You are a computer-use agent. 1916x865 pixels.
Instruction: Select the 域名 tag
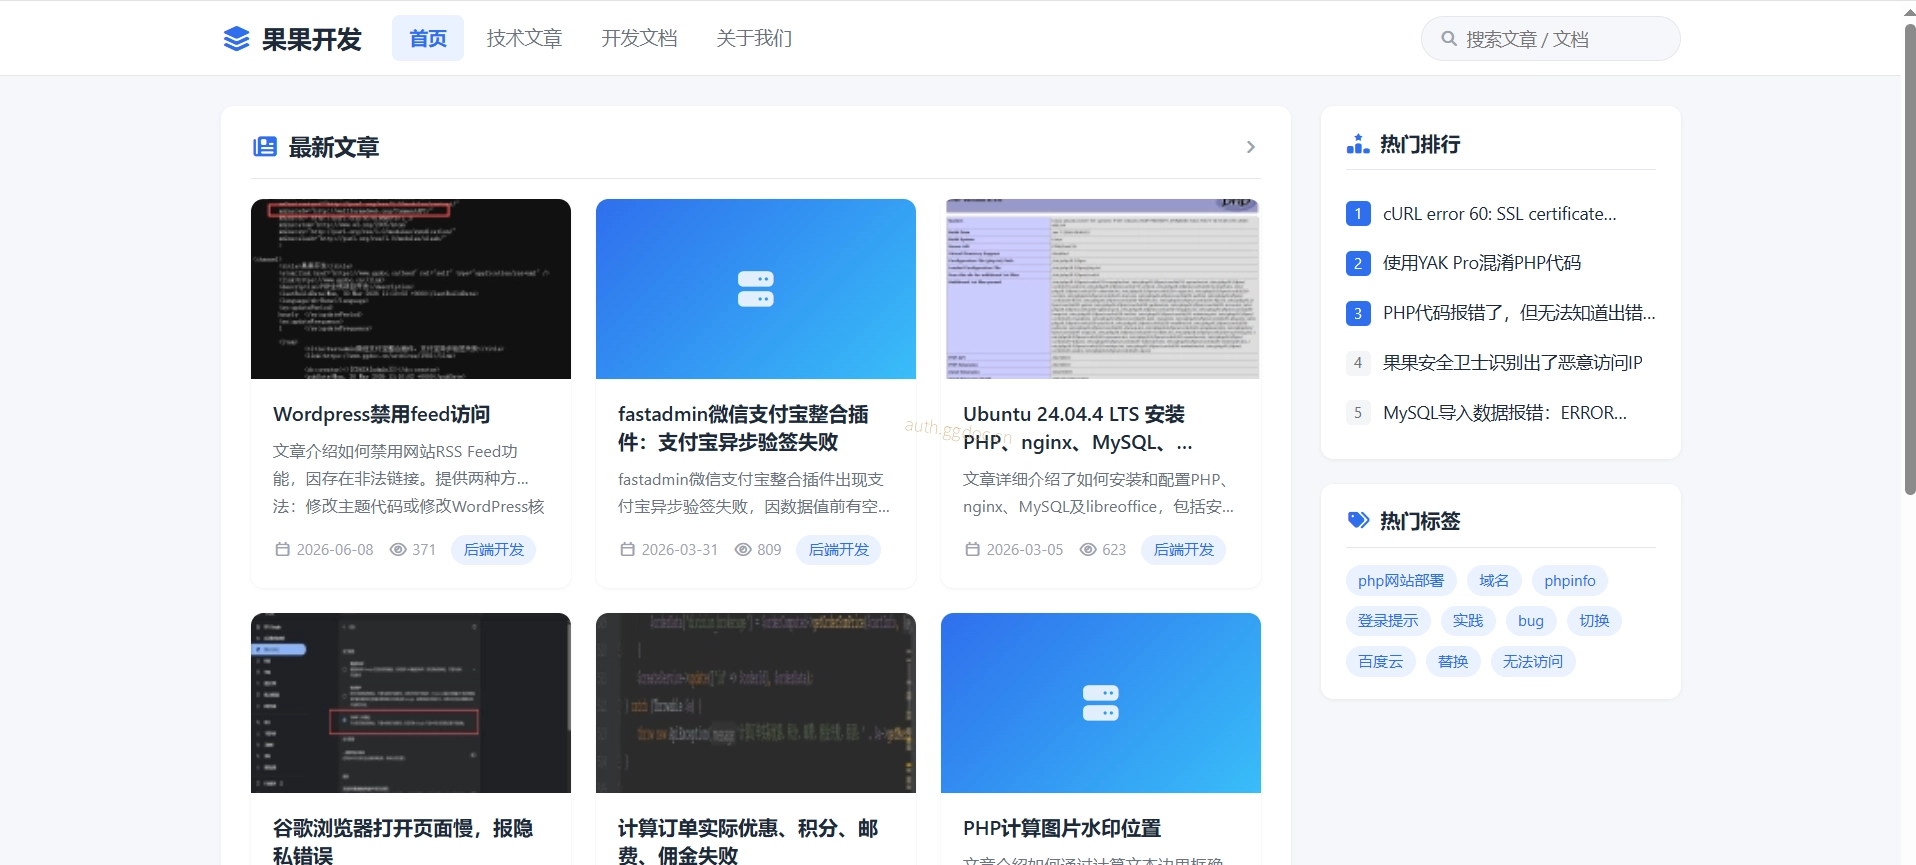coord(1494,581)
